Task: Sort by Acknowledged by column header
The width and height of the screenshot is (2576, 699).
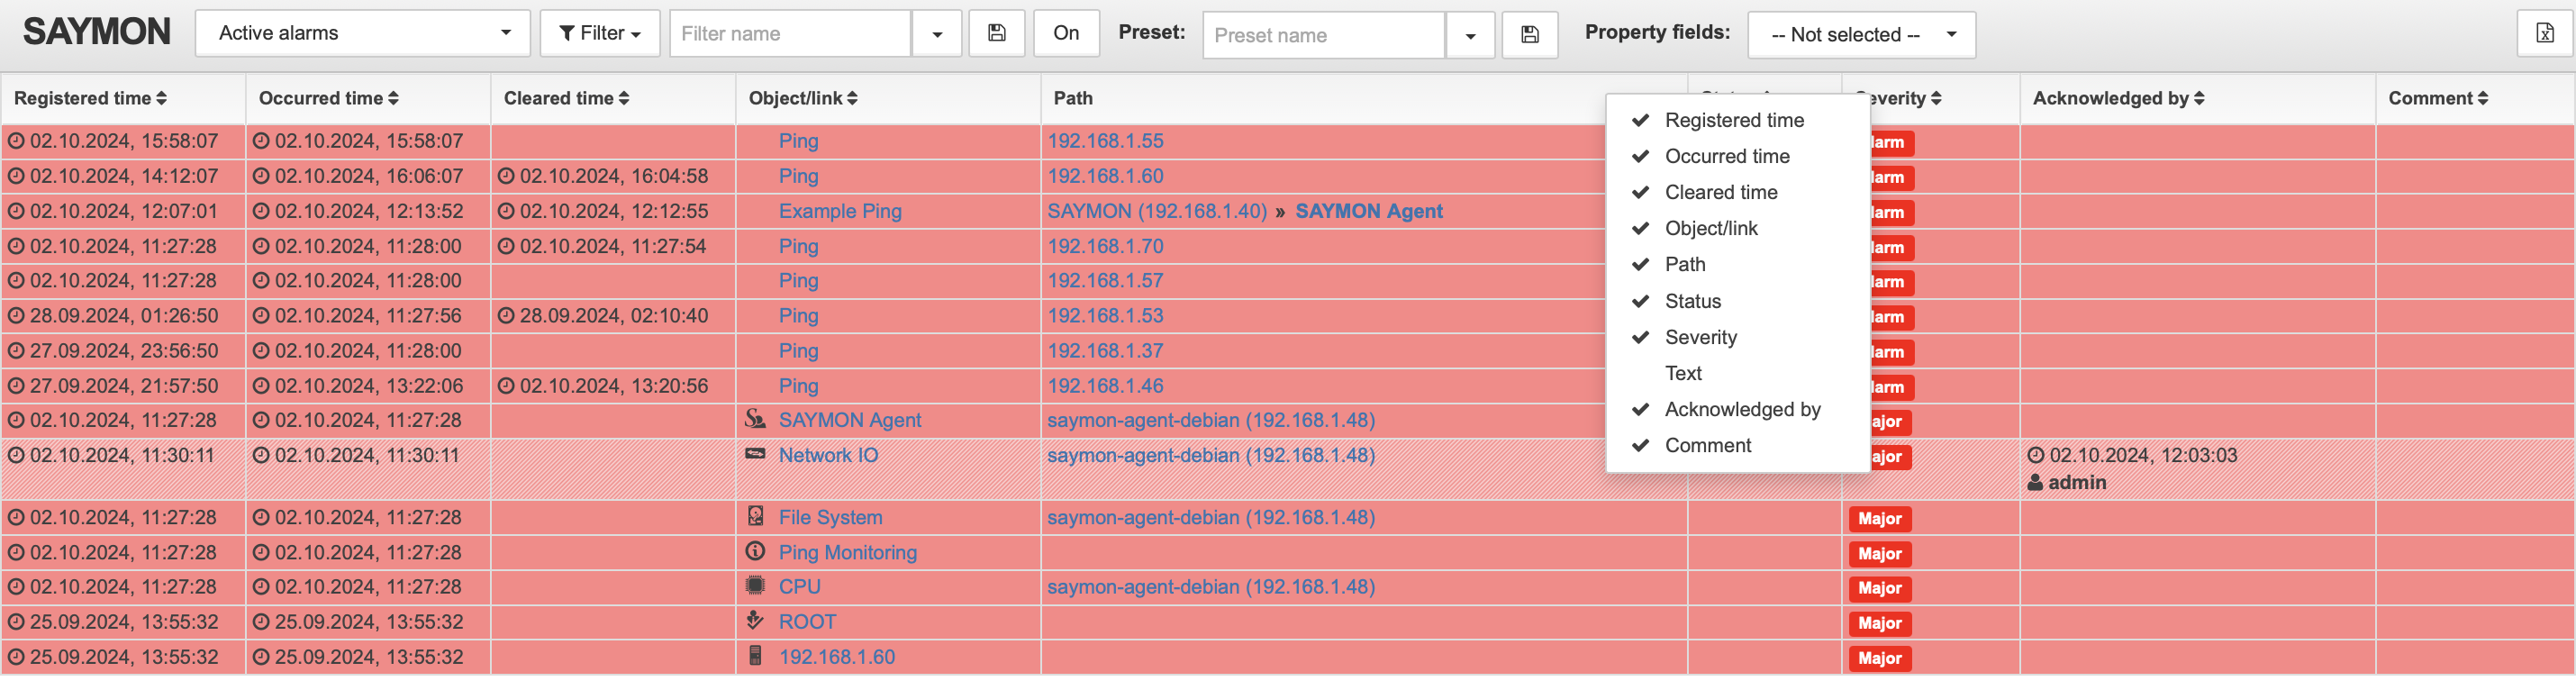Action: point(2118,98)
